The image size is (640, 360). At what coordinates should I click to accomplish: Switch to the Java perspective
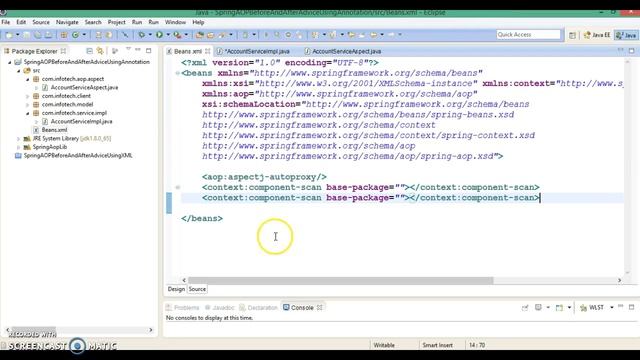coord(626,35)
